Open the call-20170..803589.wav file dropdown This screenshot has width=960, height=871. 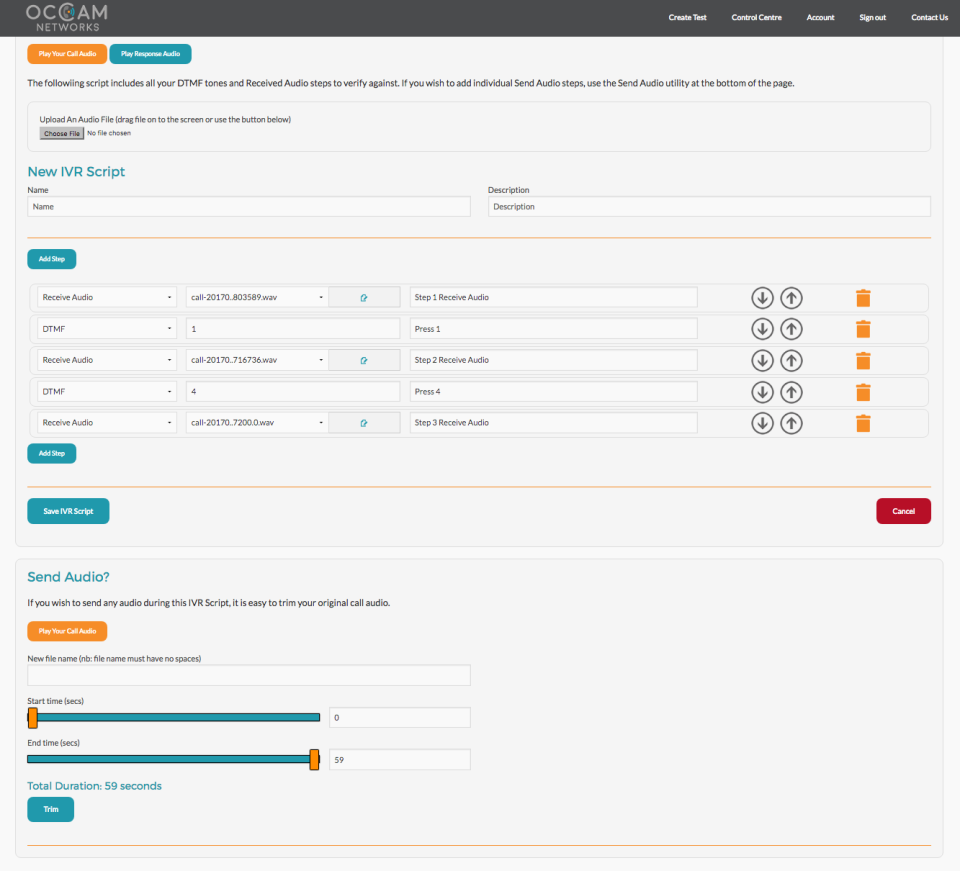255,297
